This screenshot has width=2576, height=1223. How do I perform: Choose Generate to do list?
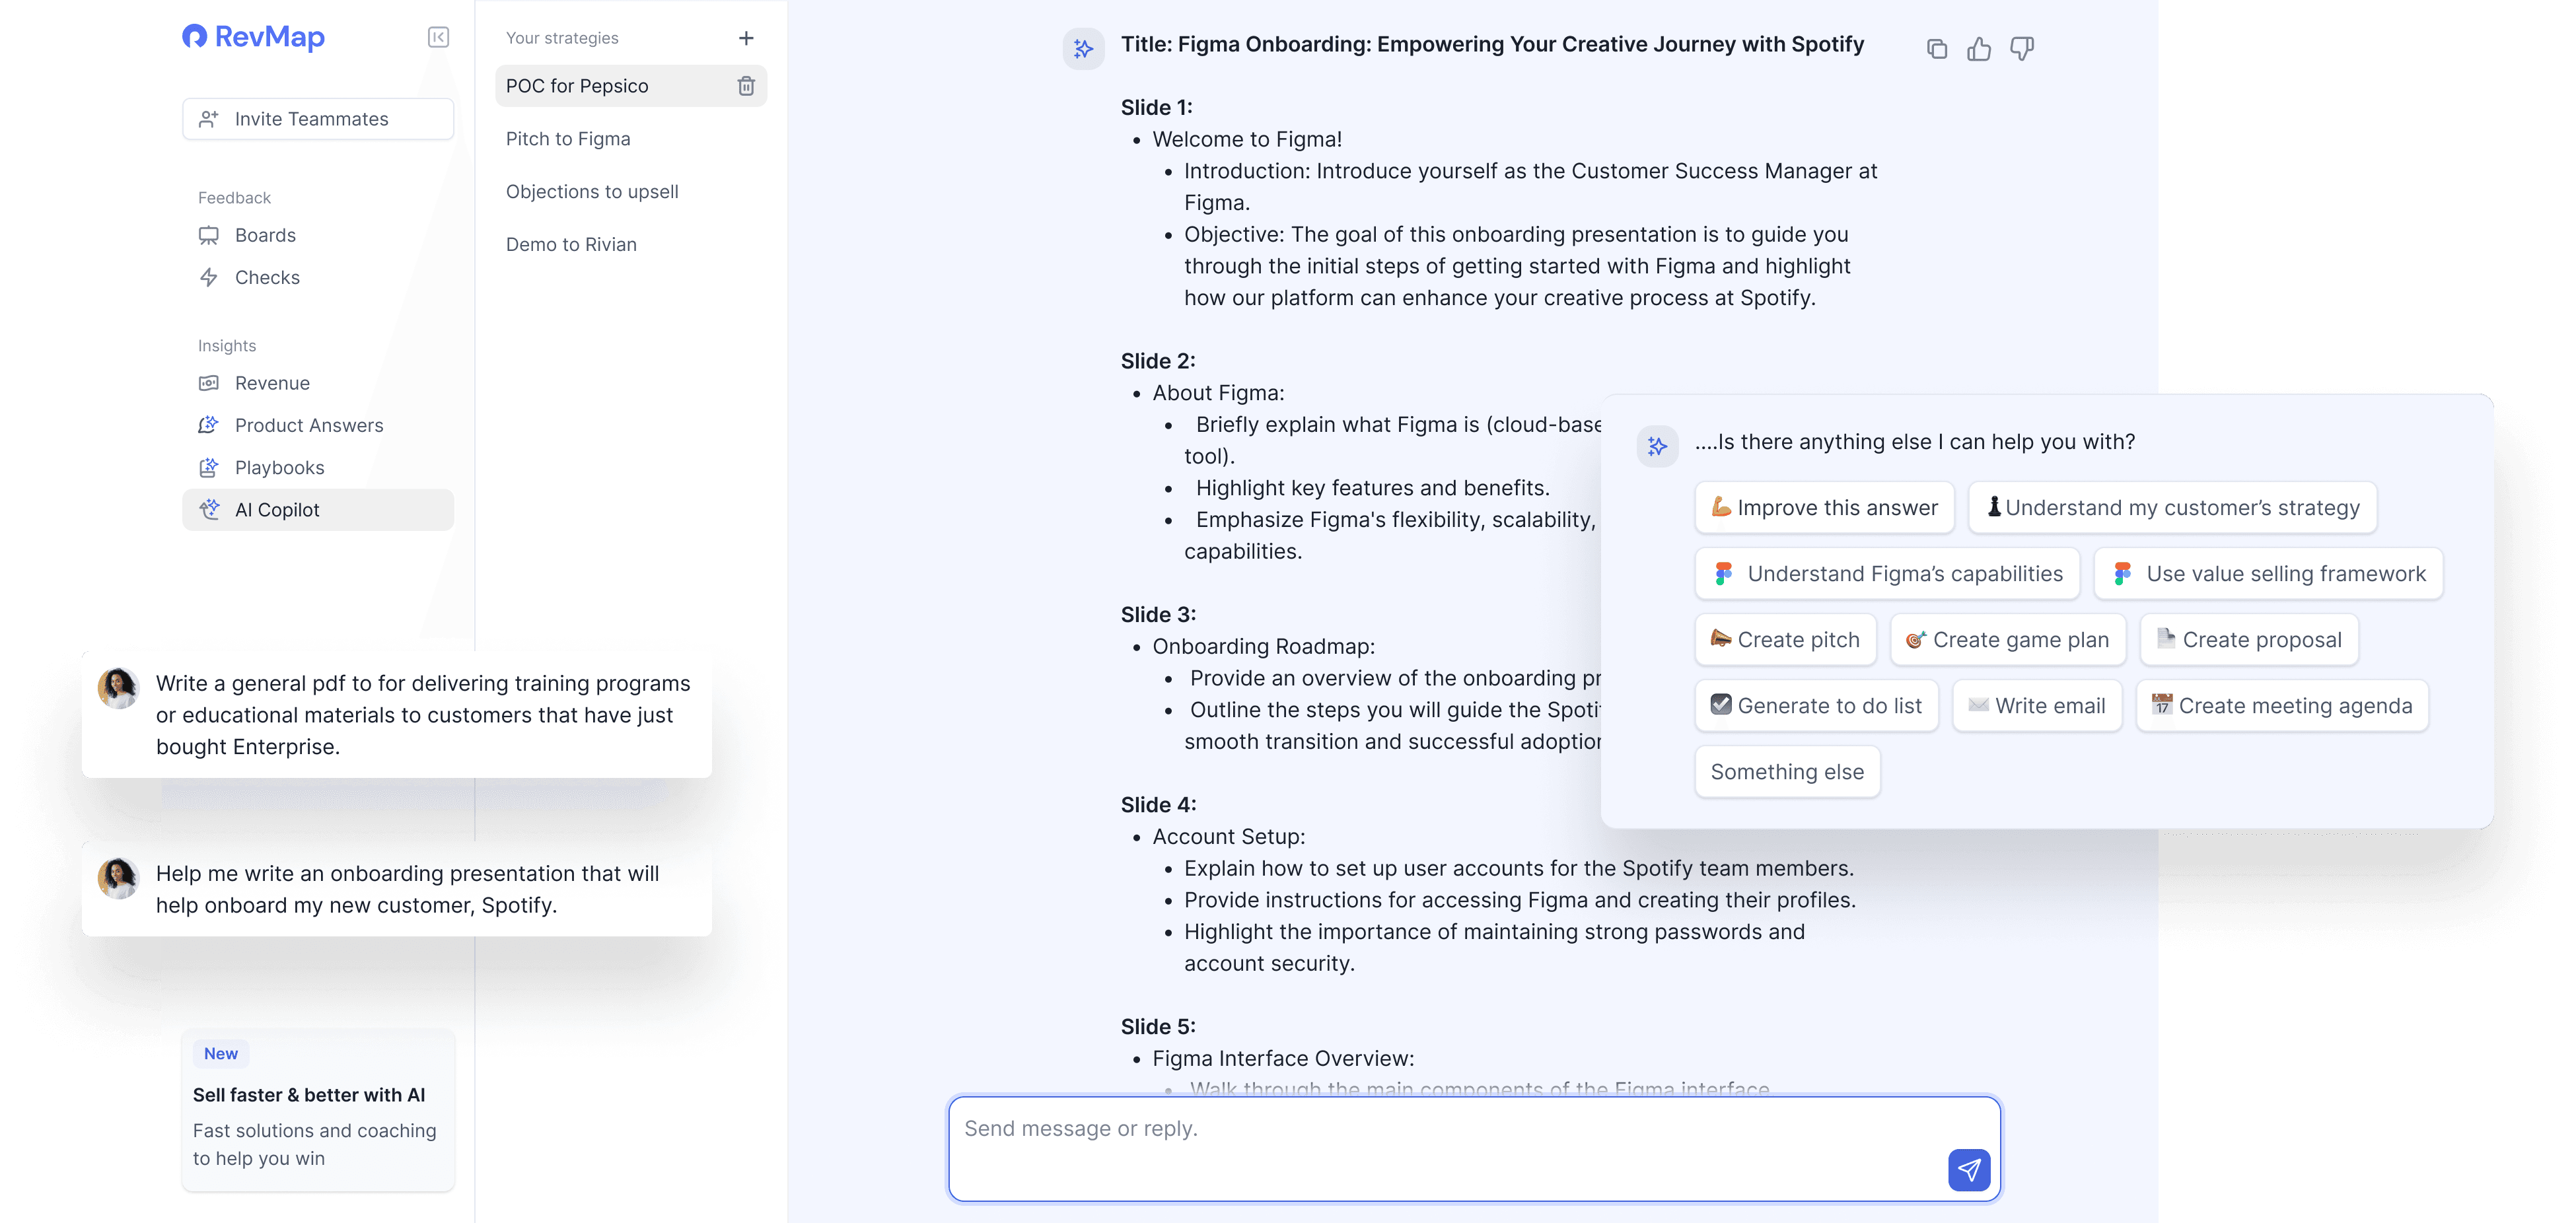[1816, 706]
